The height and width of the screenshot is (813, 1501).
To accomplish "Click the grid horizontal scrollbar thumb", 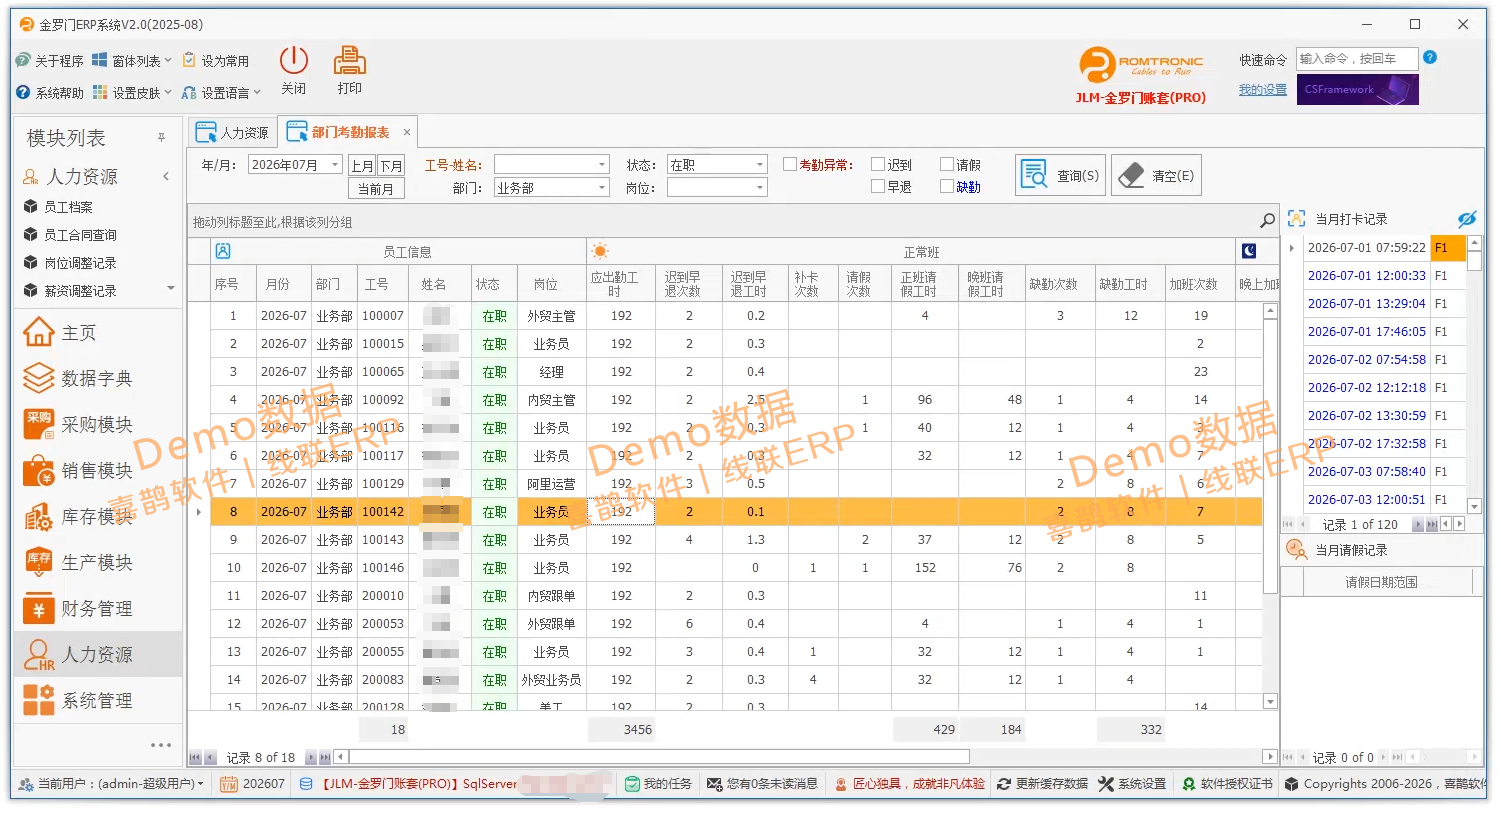I will [x=658, y=757].
